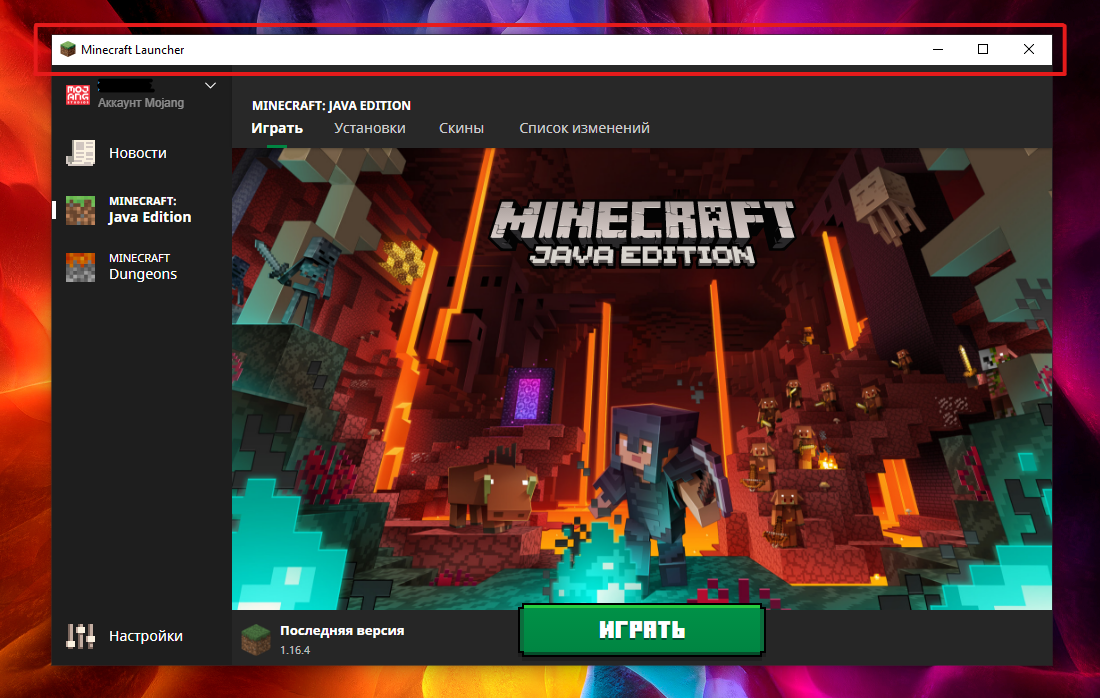This screenshot has height=698, width=1100.
Task: Open the Скины tab
Action: click(462, 128)
